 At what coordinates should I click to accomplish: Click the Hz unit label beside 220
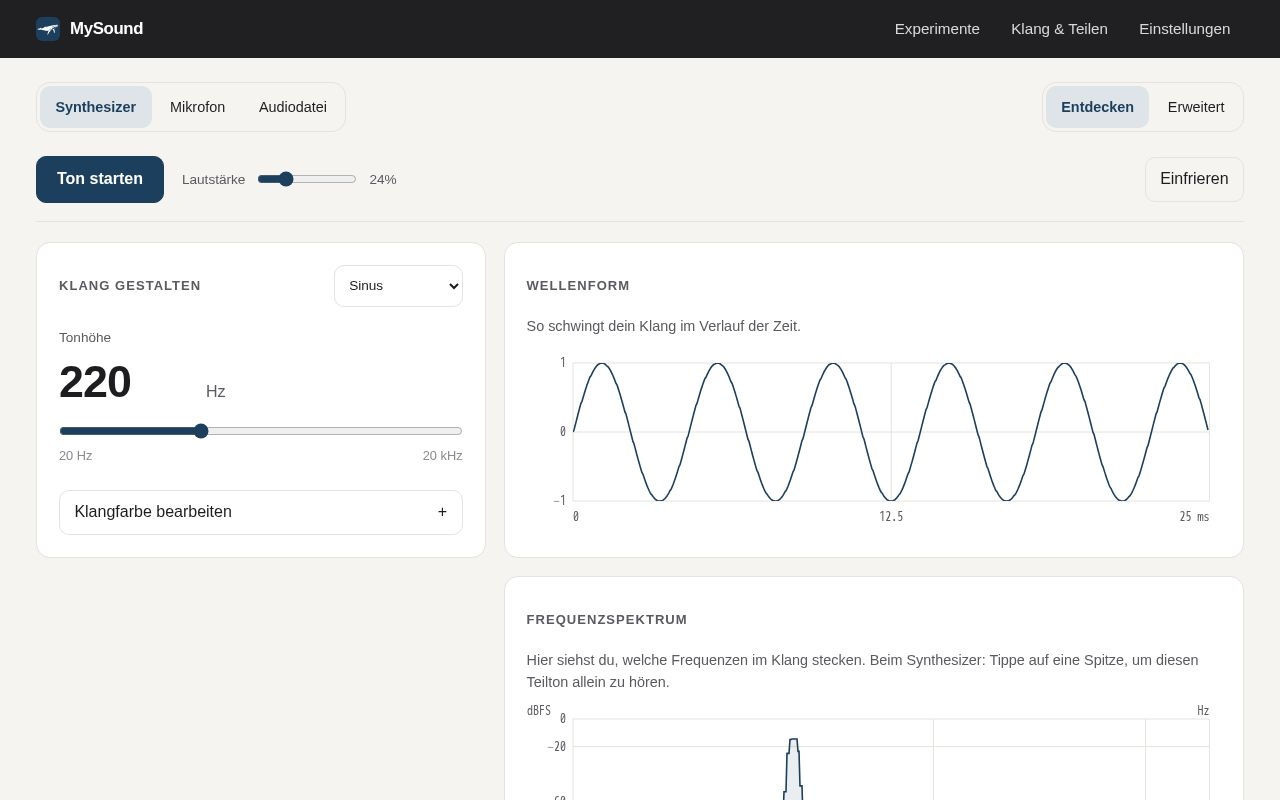click(x=216, y=392)
